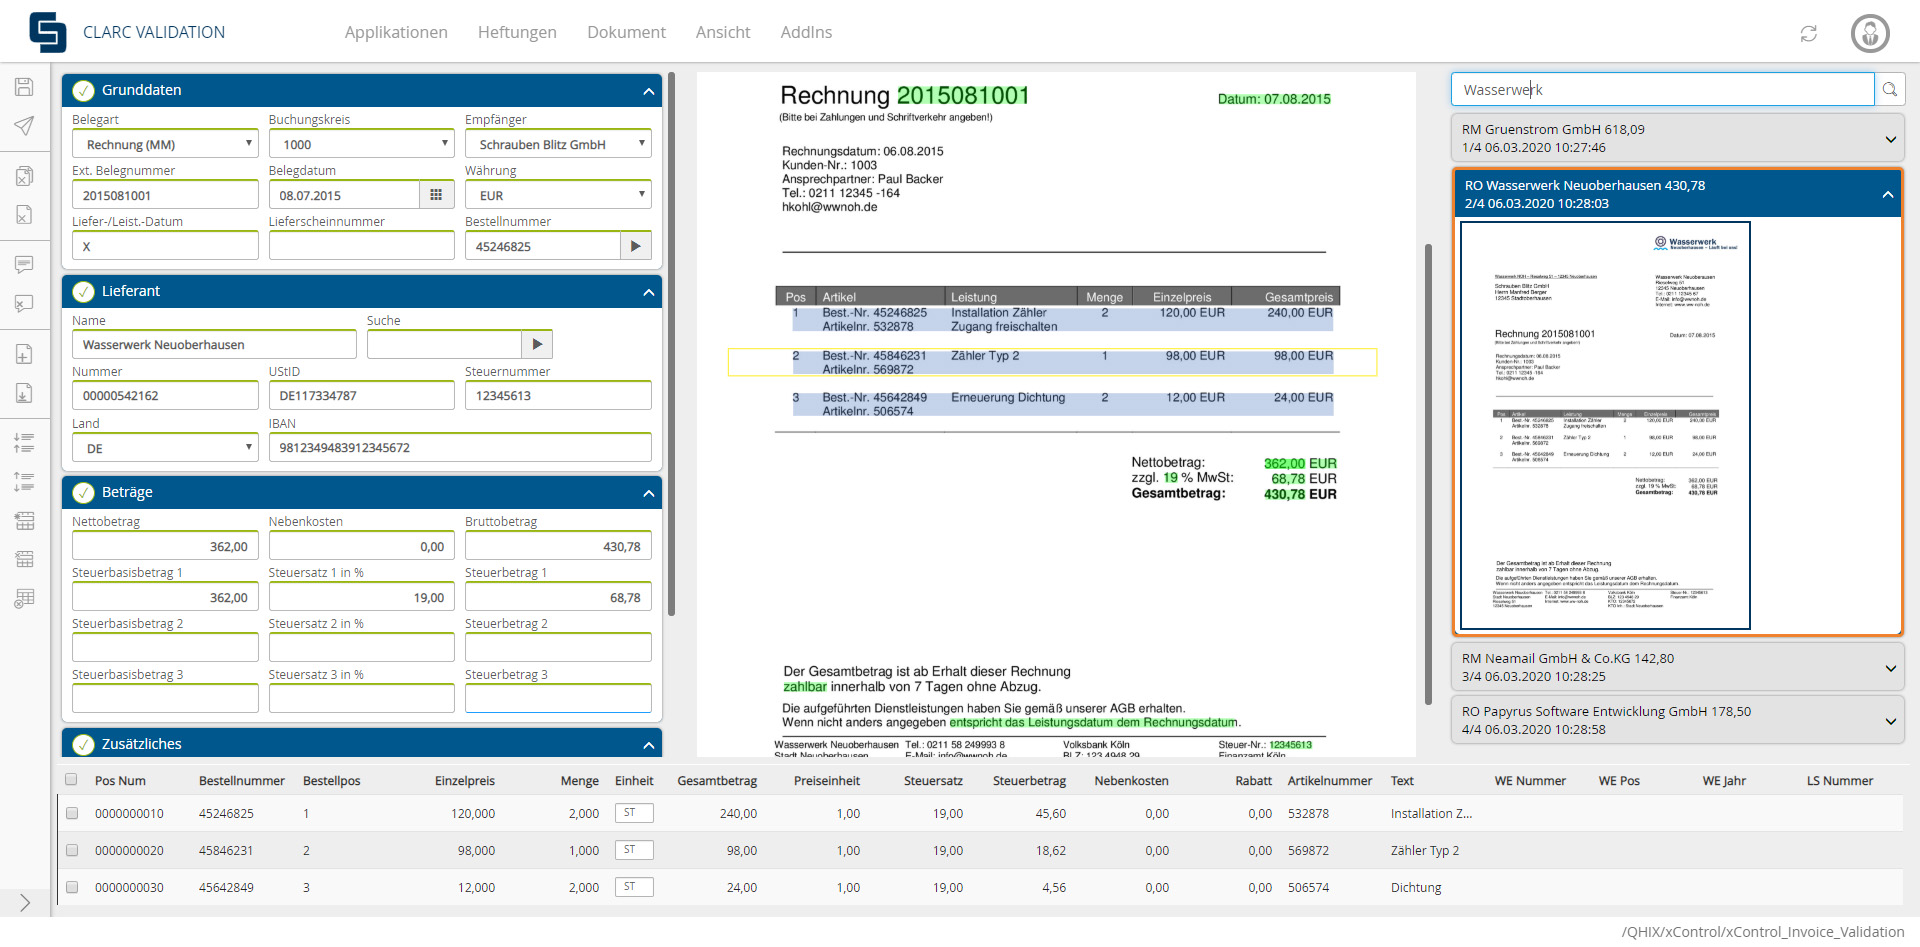Click the download document icon
Image resolution: width=1920 pixels, height=947 pixels.
25,393
